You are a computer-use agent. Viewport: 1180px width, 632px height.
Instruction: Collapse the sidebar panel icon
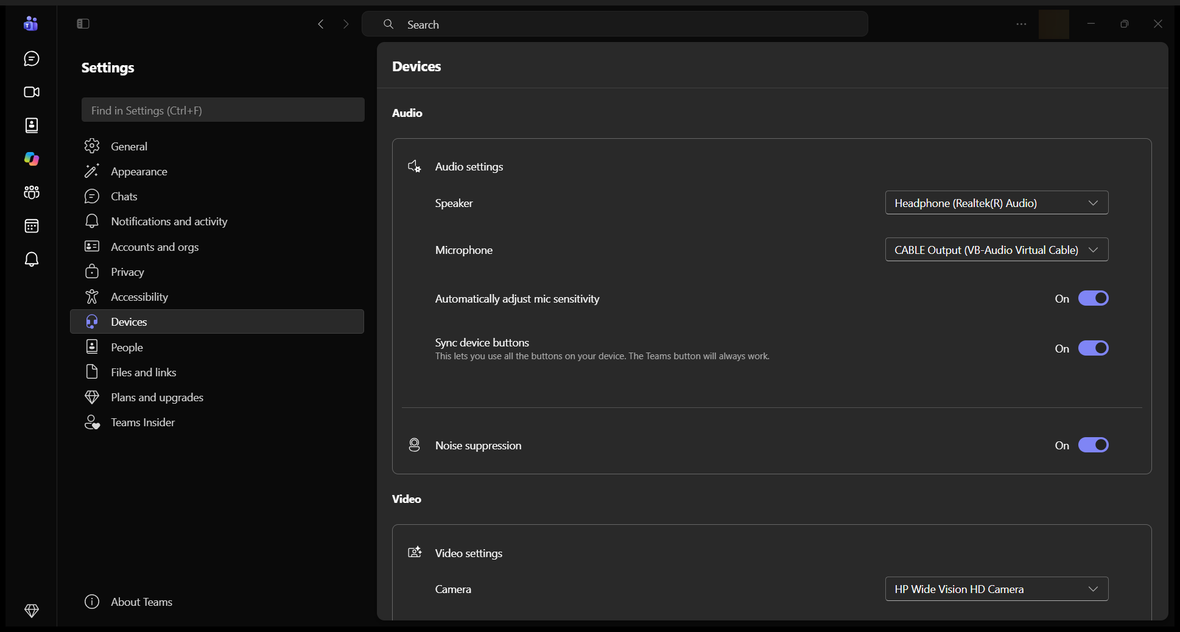[x=83, y=24]
